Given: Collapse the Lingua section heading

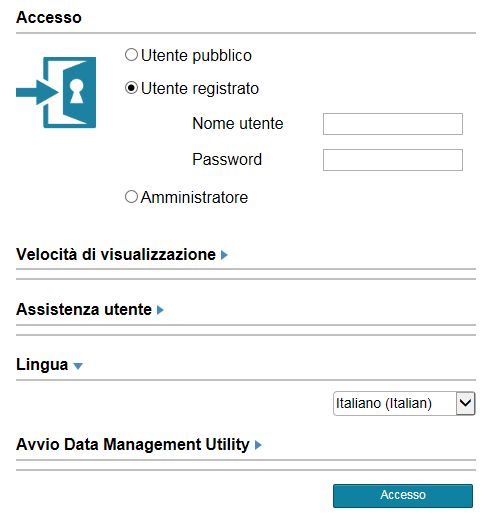Looking at the screenshot, I should click(42, 364).
